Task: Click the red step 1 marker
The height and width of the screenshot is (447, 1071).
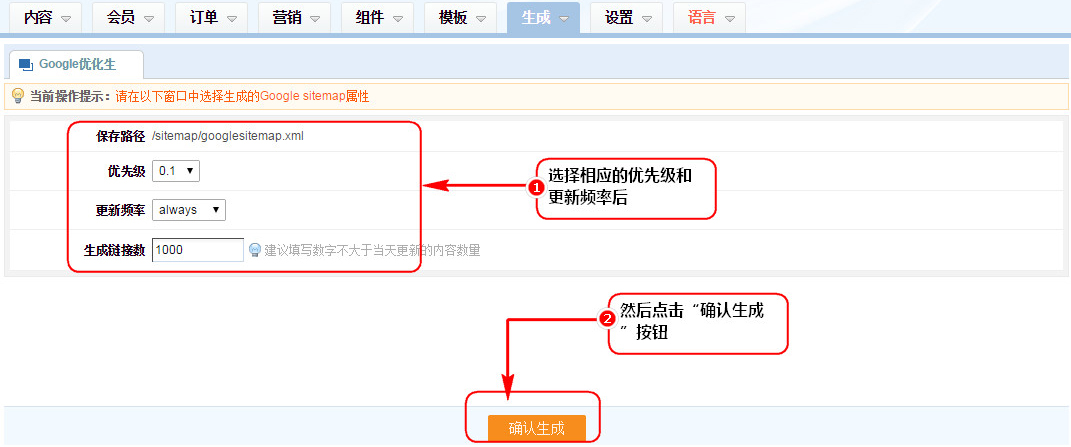Action: (x=536, y=187)
